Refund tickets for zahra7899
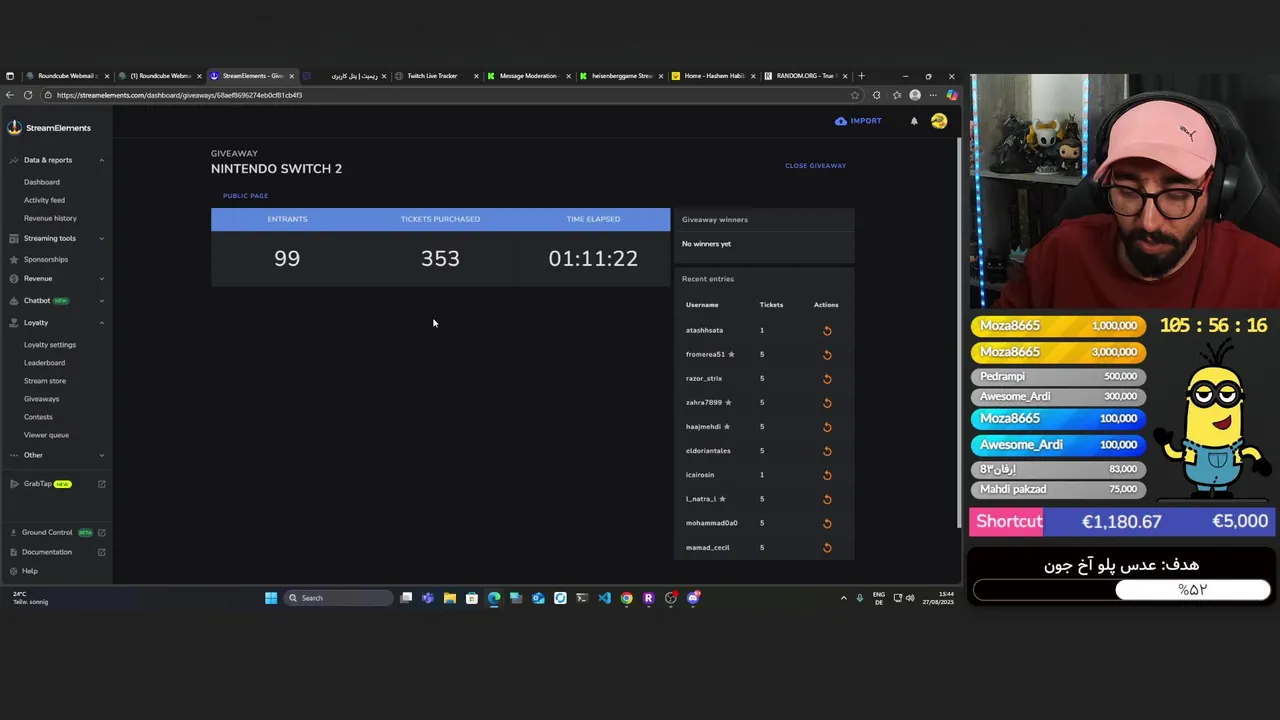This screenshot has height=720, width=1280. point(827,403)
